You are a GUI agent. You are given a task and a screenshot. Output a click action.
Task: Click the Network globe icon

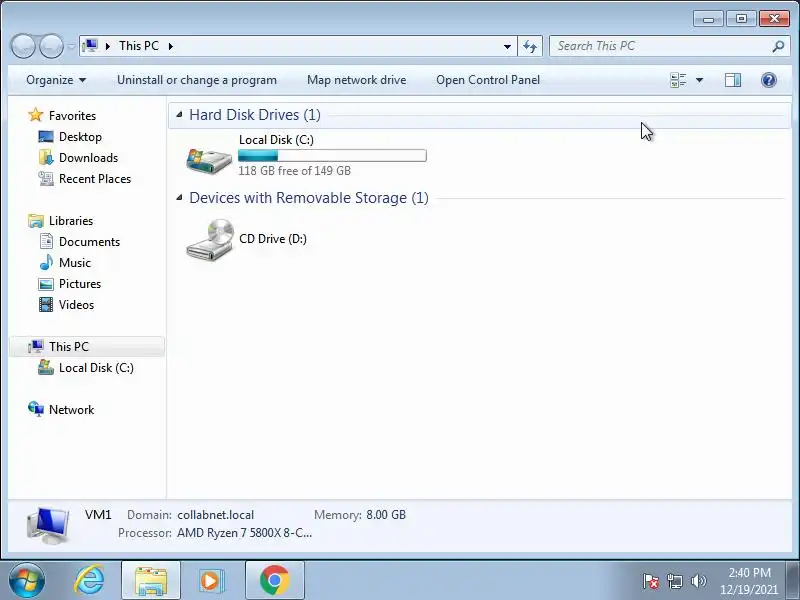pyautogui.click(x=36, y=409)
